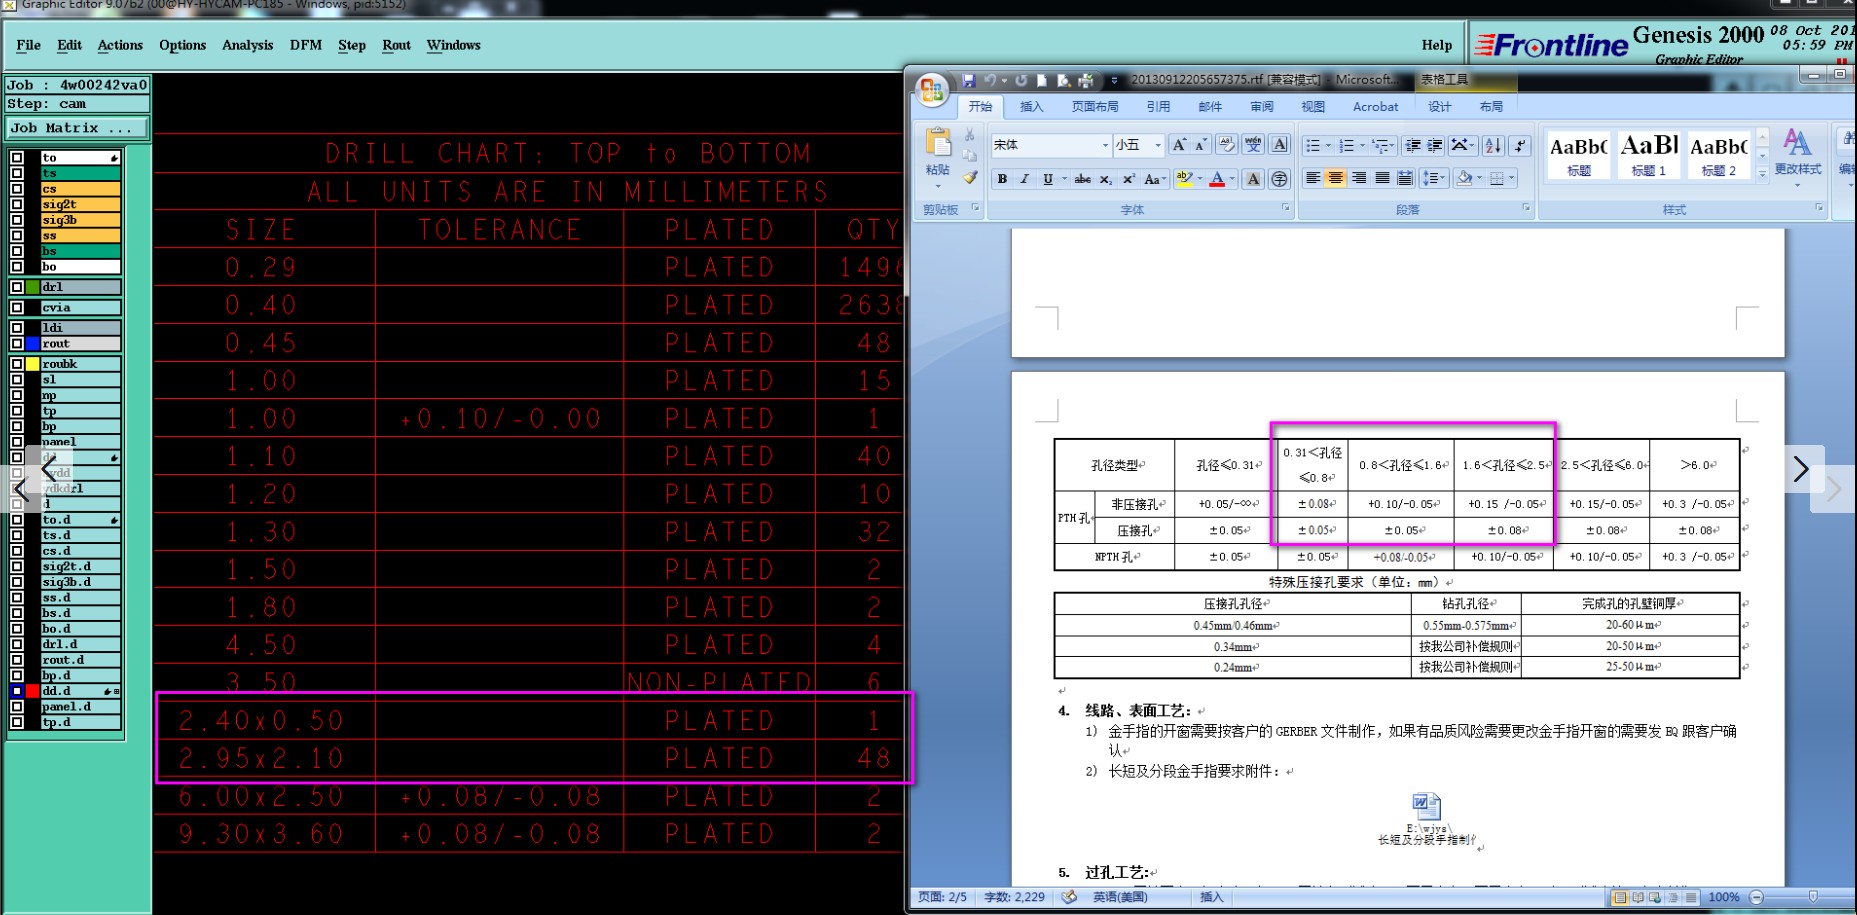Align text right
This screenshot has width=1857, height=915.
click(1359, 178)
